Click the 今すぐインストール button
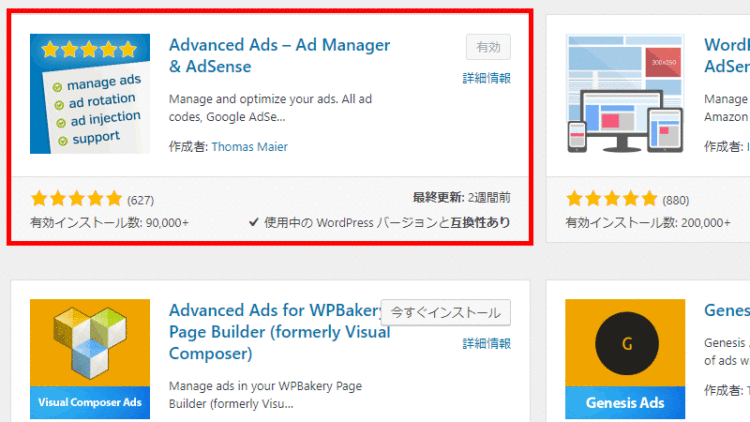Image resolution: width=750 pixels, height=422 pixels. point(446,312)
